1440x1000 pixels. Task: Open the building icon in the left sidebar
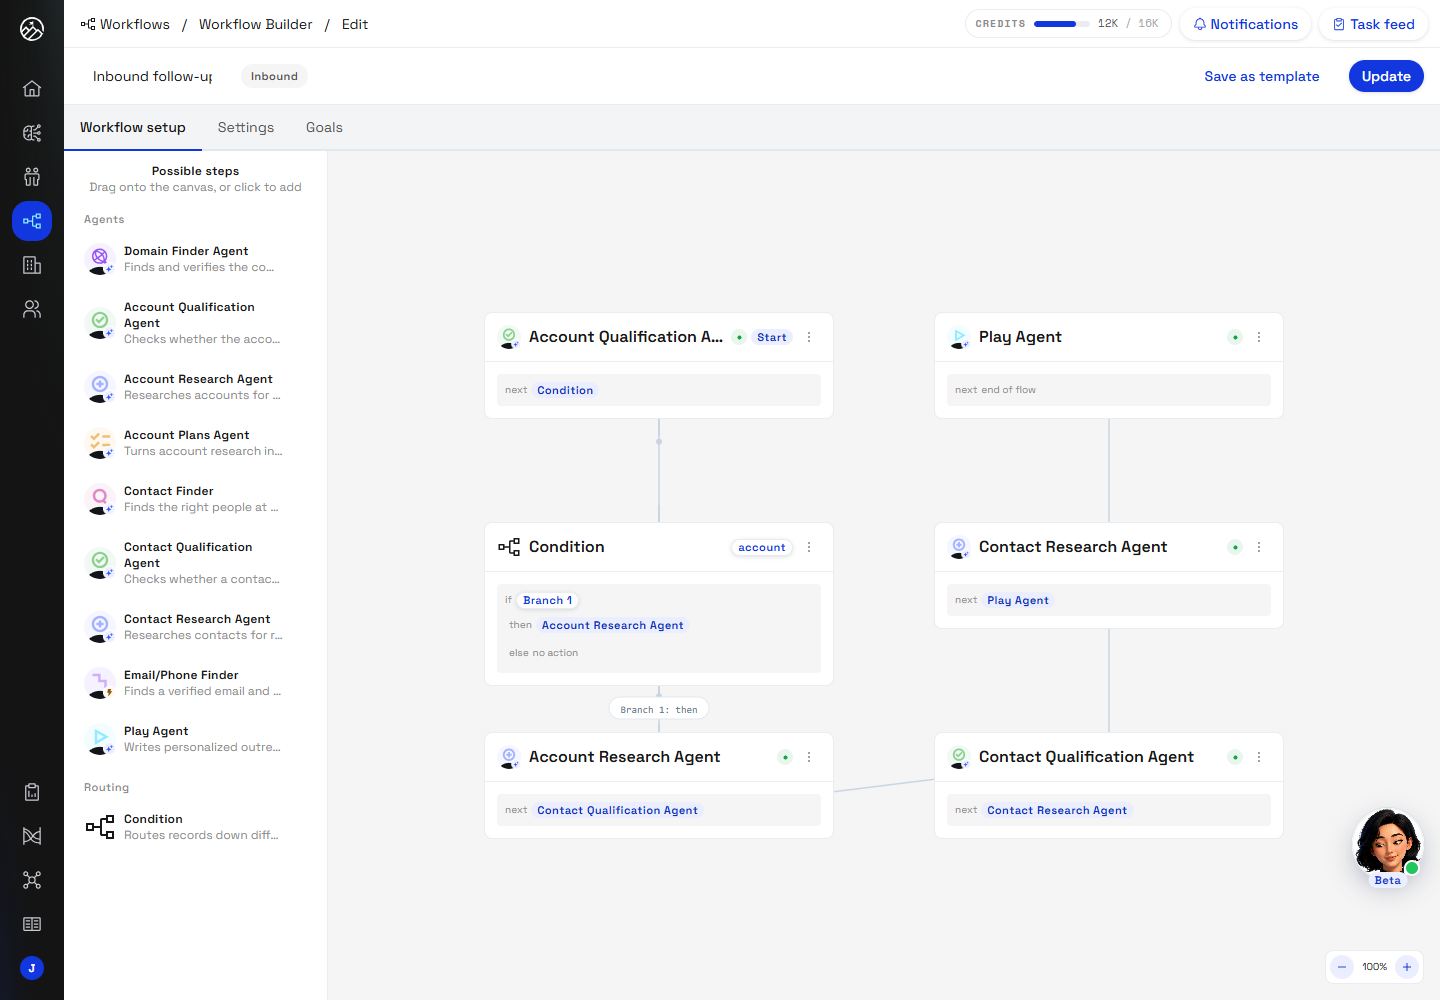tap(32, 265)
